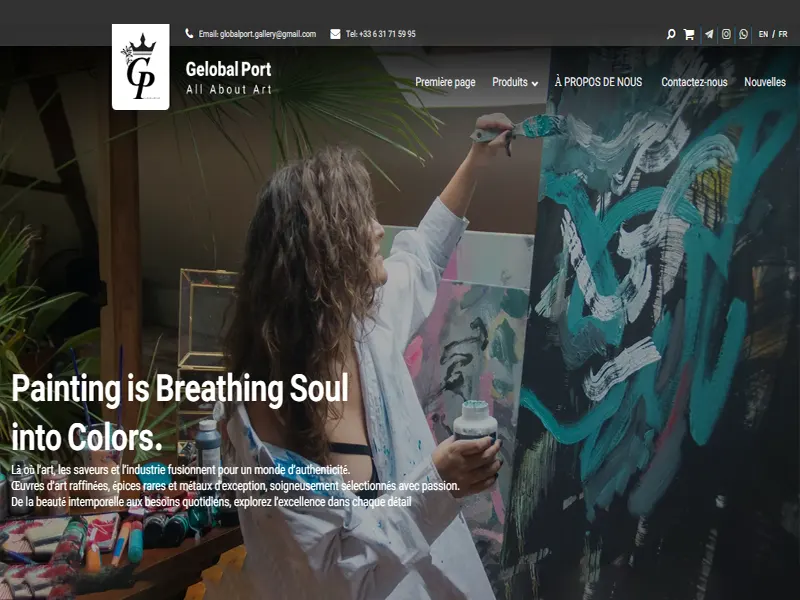Open the Nouvelles menu item
Screen dimensions: 800x600
[765, 82]
